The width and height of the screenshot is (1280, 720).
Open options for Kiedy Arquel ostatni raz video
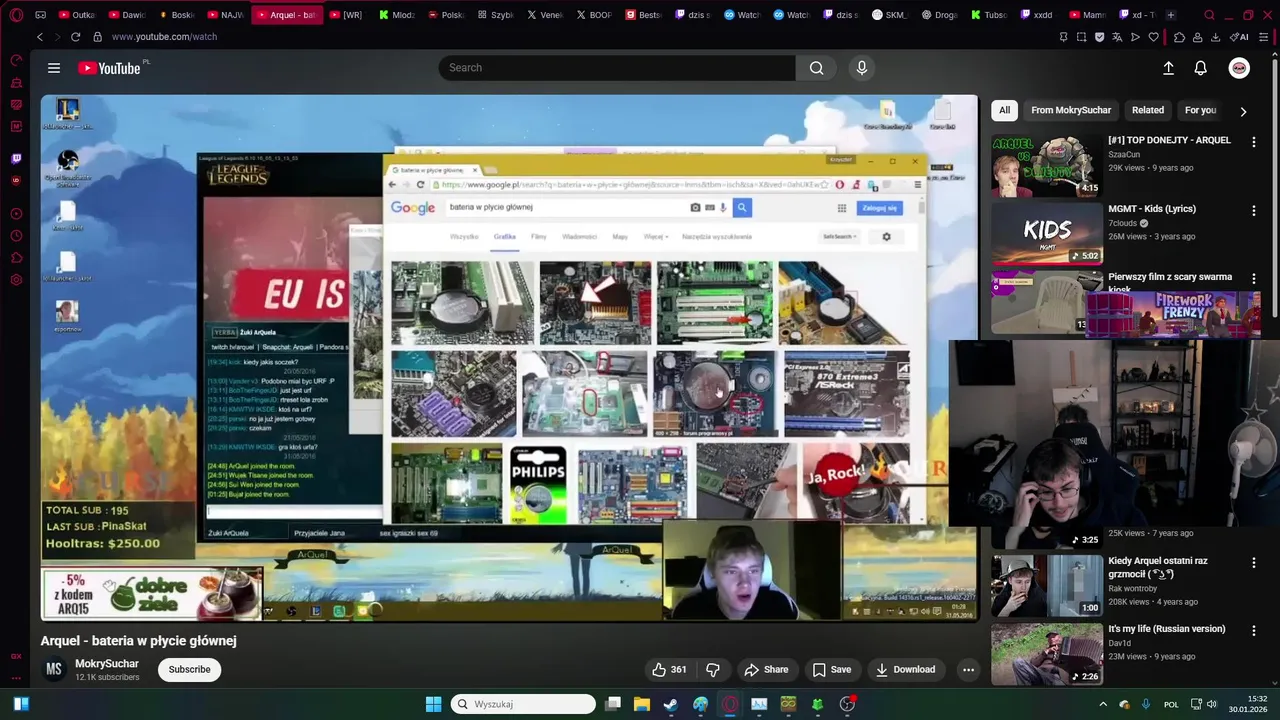(x=1253, y=563)
